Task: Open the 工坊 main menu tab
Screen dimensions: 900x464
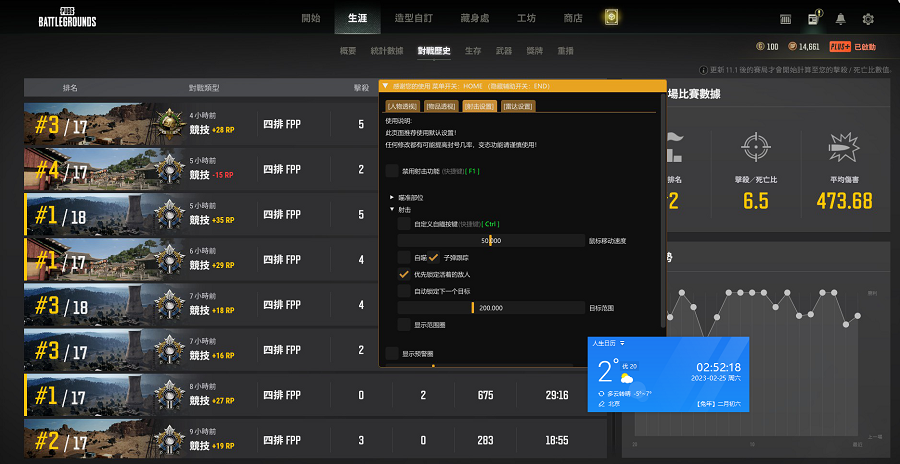Action: [x=526, y=18]
